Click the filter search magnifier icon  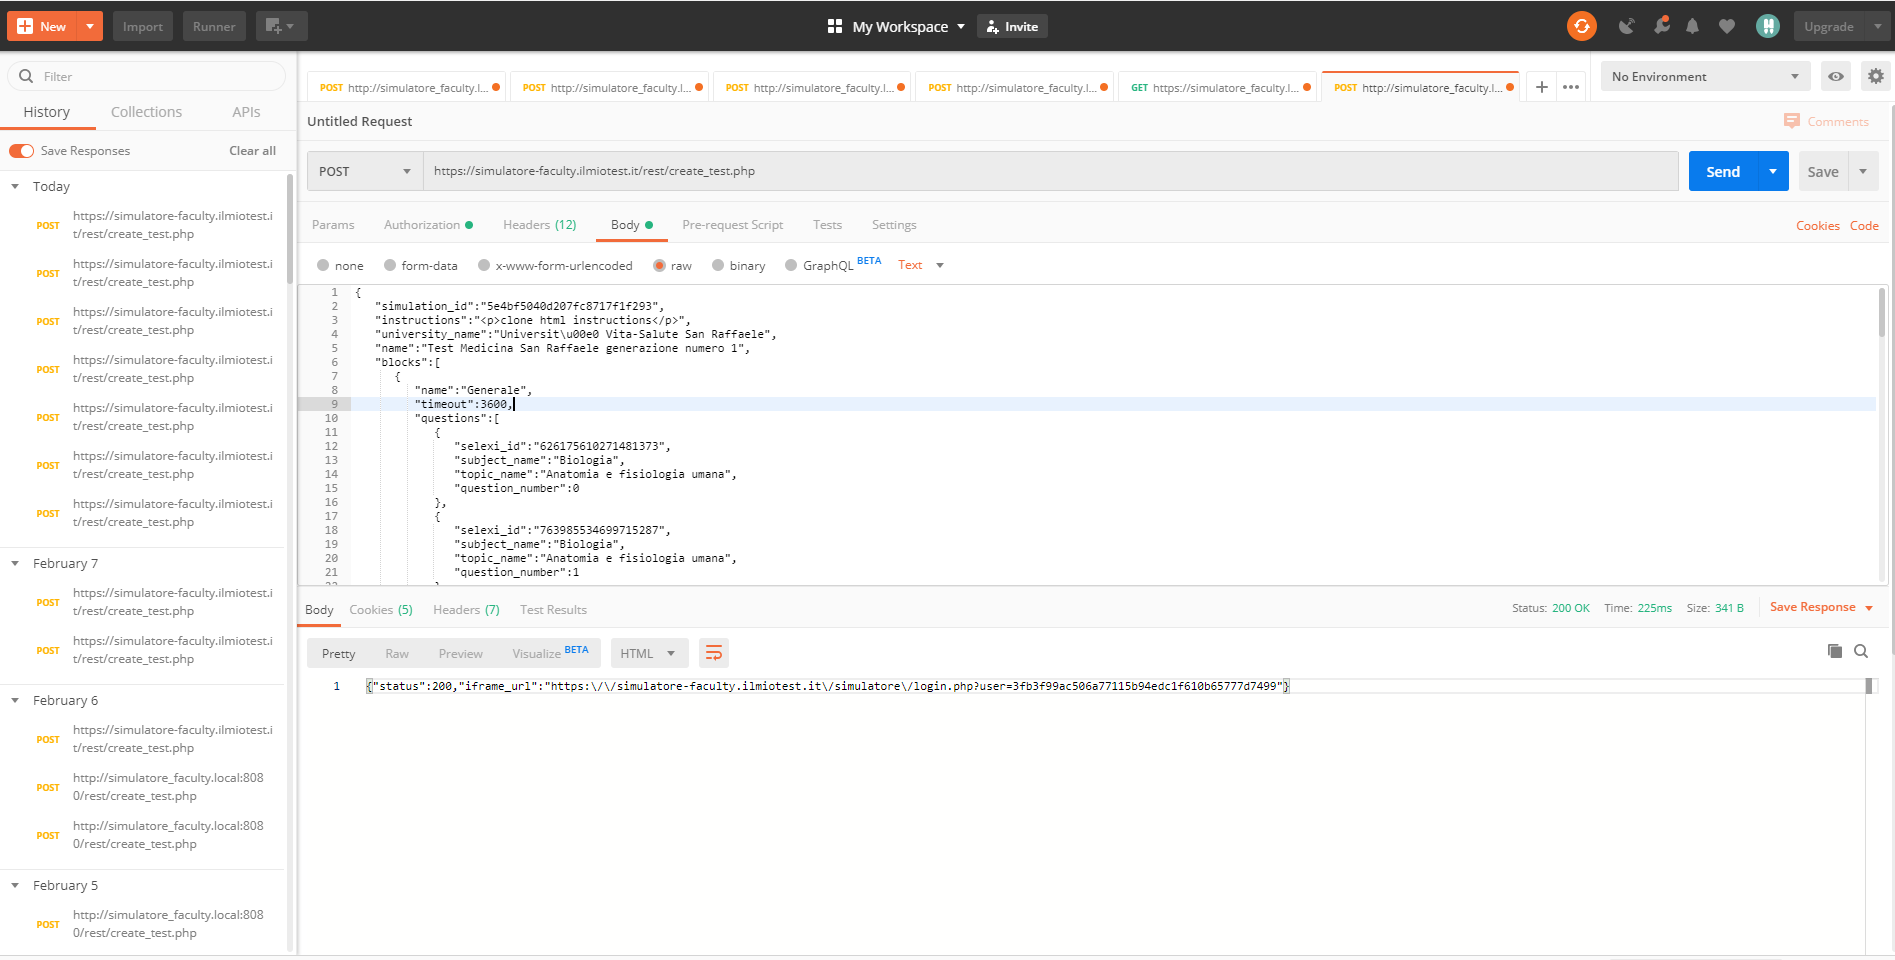[x=26, y=76]
